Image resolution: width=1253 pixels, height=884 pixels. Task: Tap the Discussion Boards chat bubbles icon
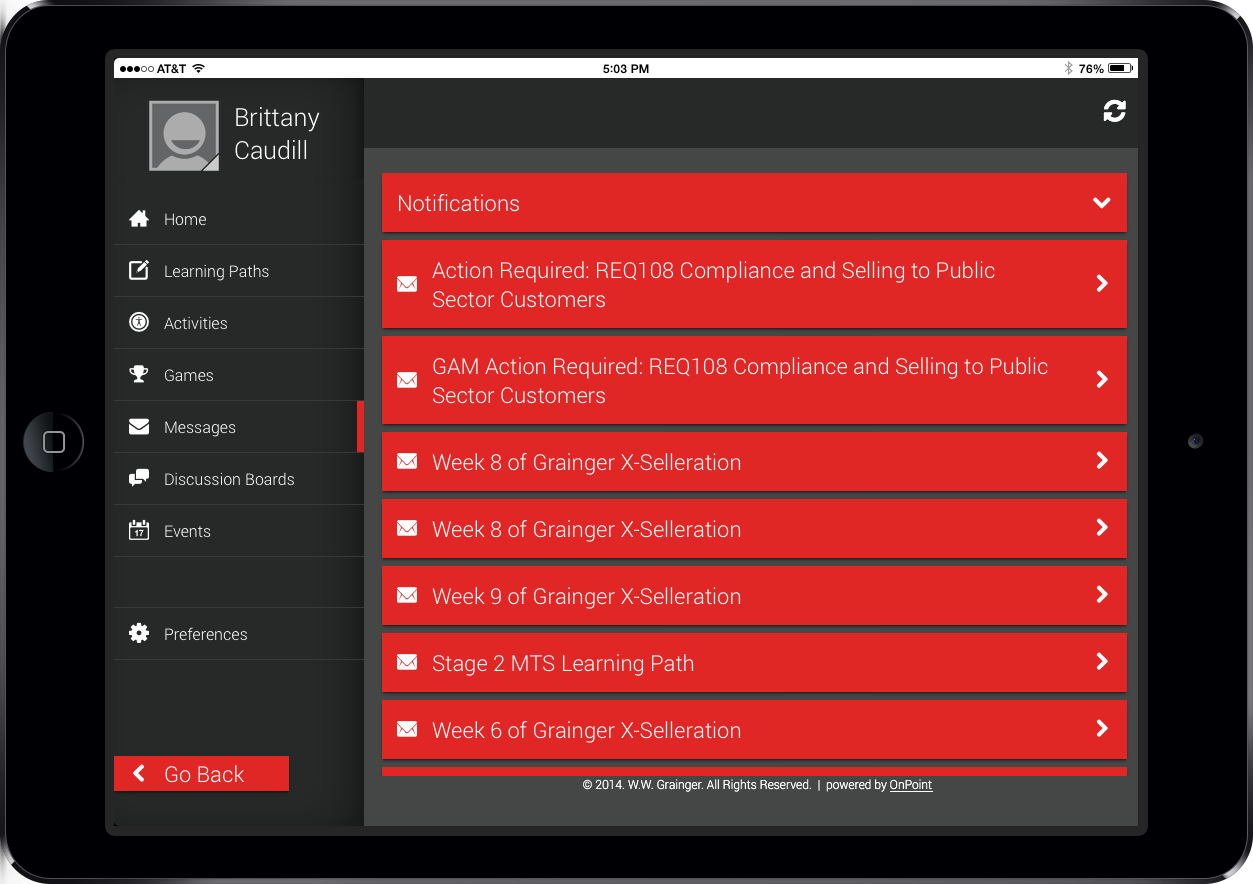tap(139, 479)
